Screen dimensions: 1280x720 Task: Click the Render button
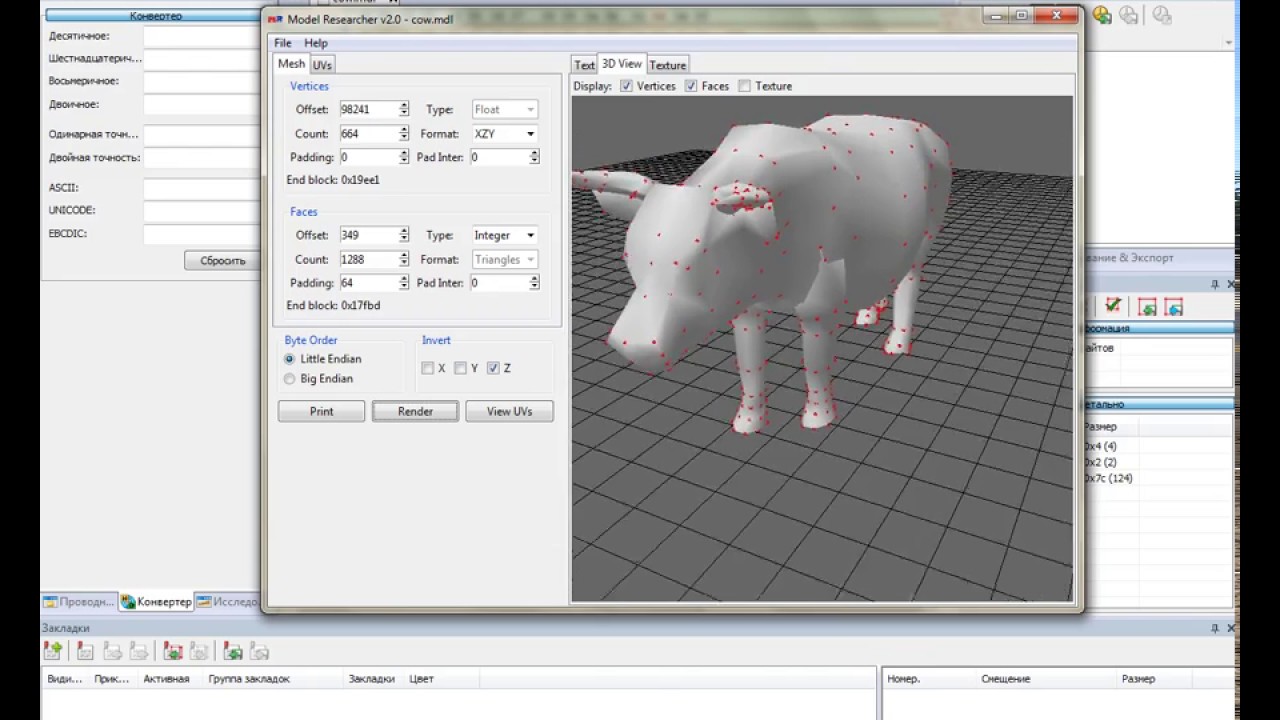point(415,411)
